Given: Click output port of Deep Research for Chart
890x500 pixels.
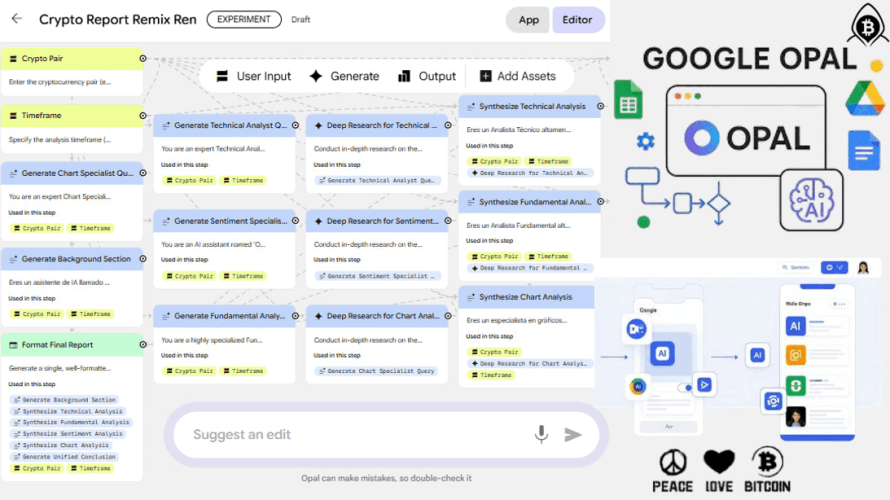Looking at the screenshot, I should (448, 316).
